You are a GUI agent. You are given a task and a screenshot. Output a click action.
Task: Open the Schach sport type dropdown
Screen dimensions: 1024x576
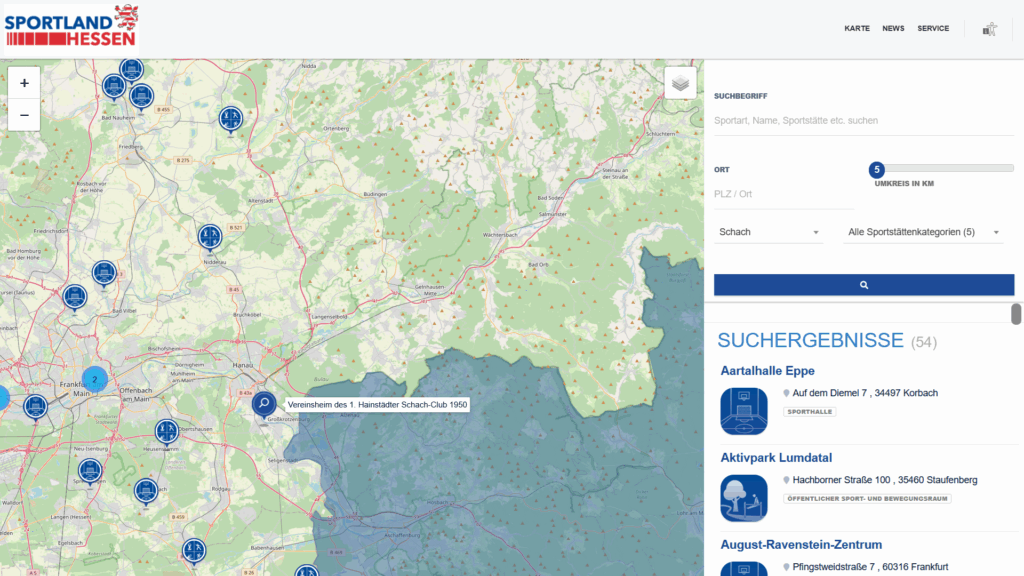[768, 232]
